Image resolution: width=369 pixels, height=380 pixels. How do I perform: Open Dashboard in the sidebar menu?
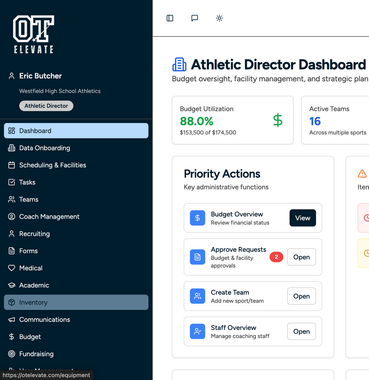76,131
